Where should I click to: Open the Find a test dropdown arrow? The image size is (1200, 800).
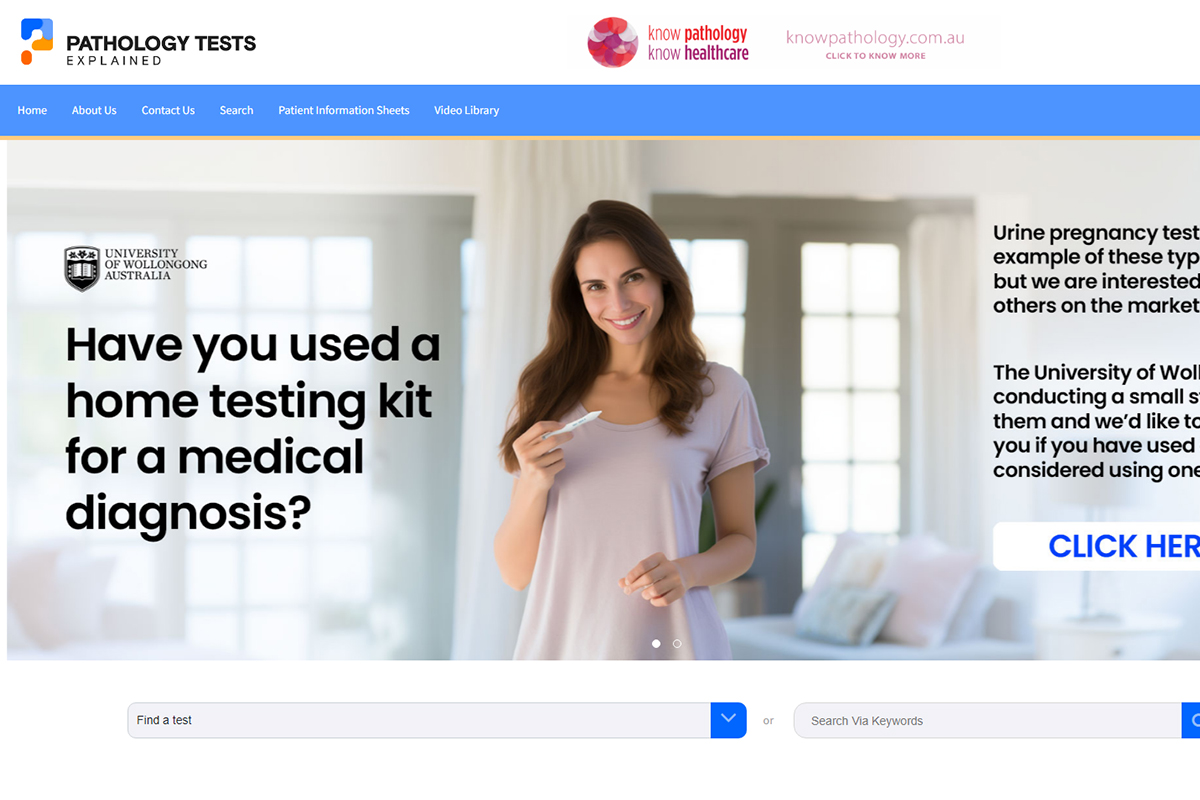728,720
